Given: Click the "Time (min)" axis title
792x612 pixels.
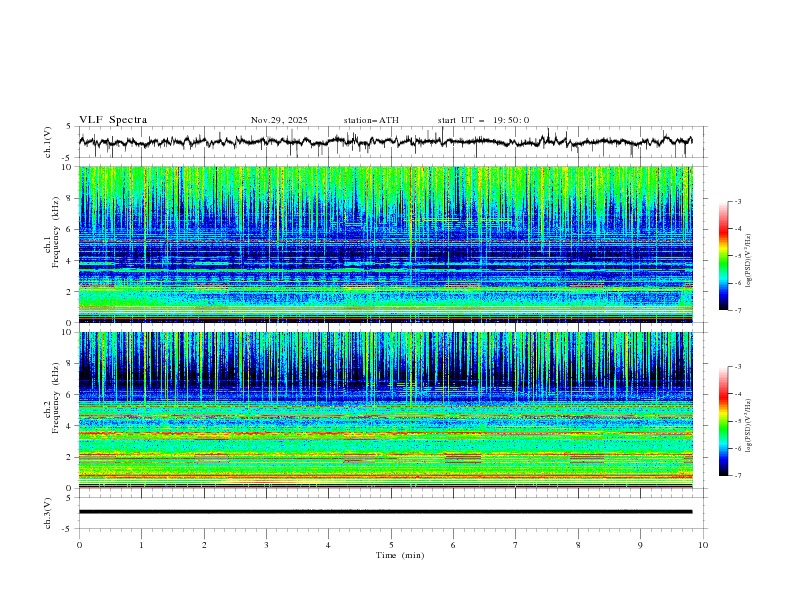Looking at the screenshot, I should coord(400,555).
